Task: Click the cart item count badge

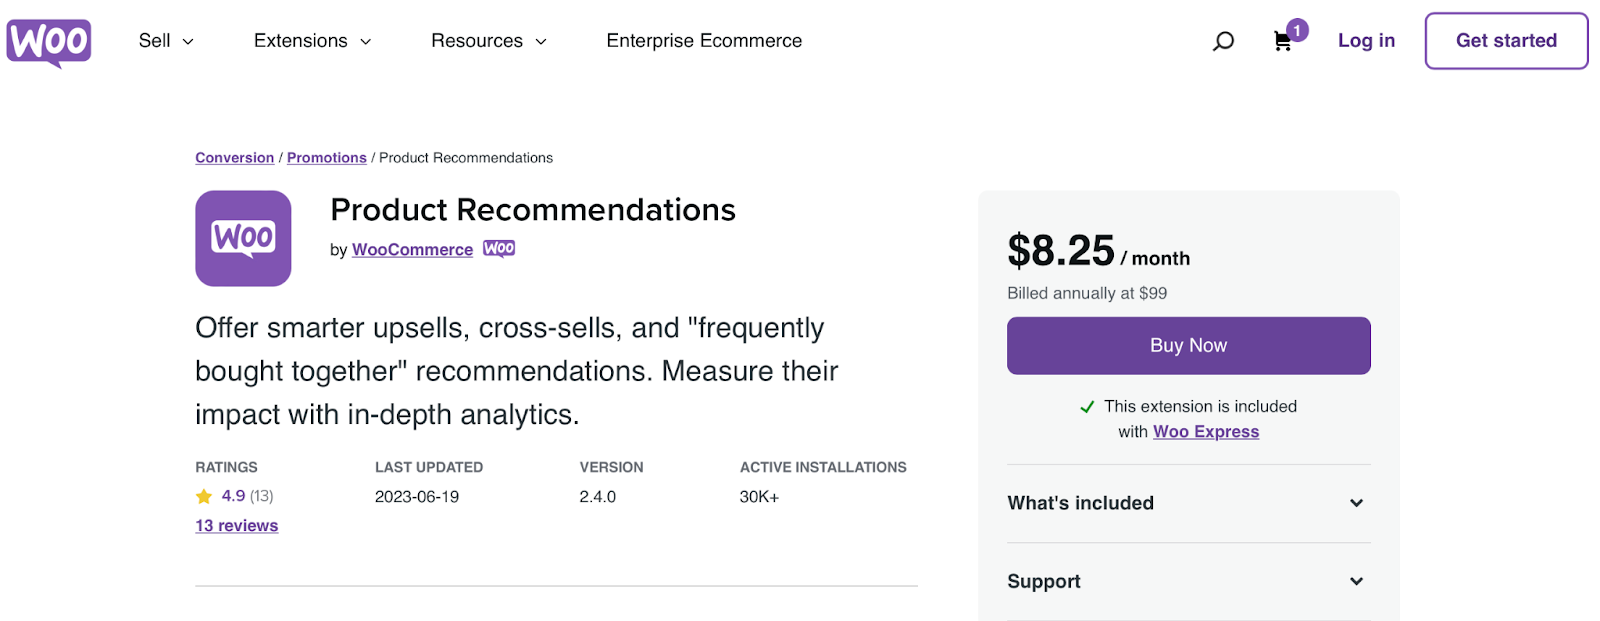Action: (1297, 30)
